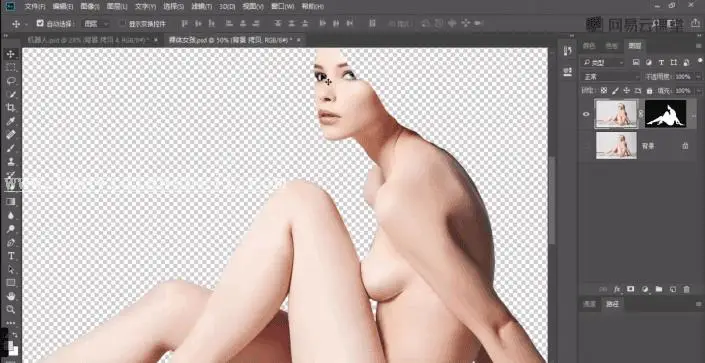705x363 pixels.
Task: Click the fx layer style icon
Action: (x=617, y=289)
